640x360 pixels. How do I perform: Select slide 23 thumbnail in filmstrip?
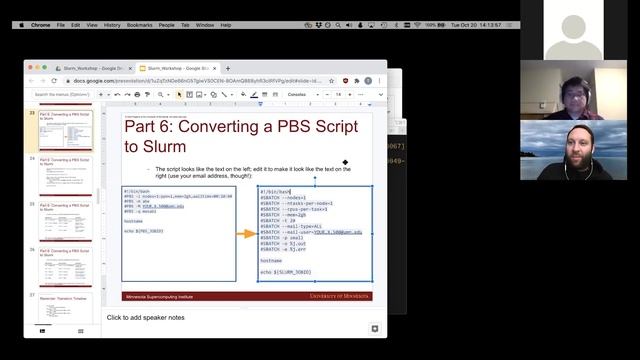66,130
